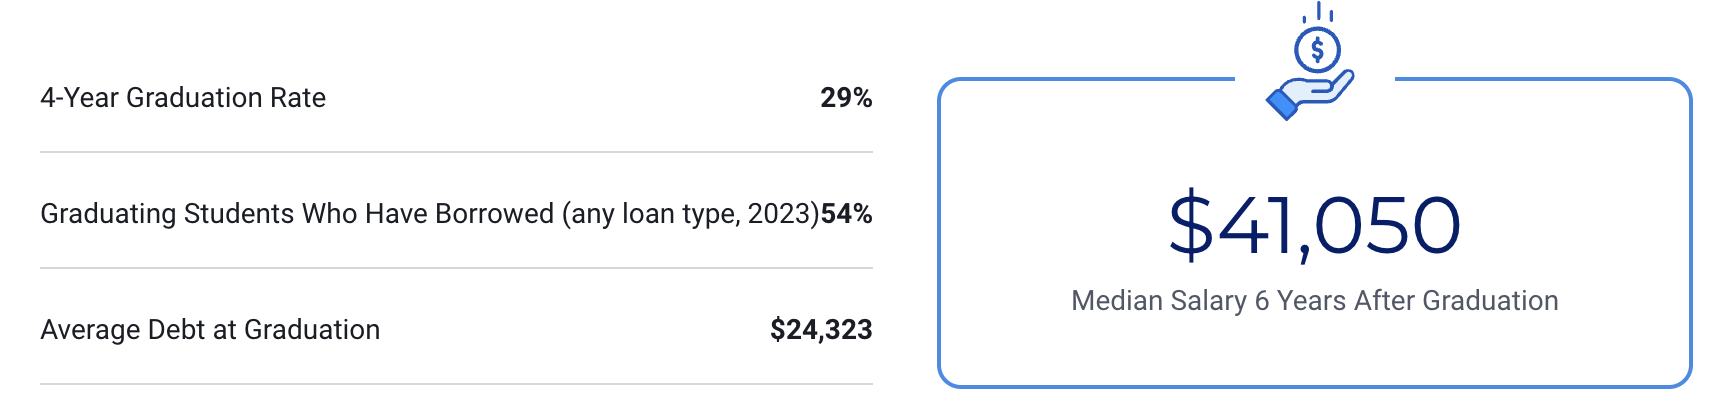Viewport: 1722px width, 418px height.
Task: Click the divider below Average Debt row
Action: click(x=456, y=384)
